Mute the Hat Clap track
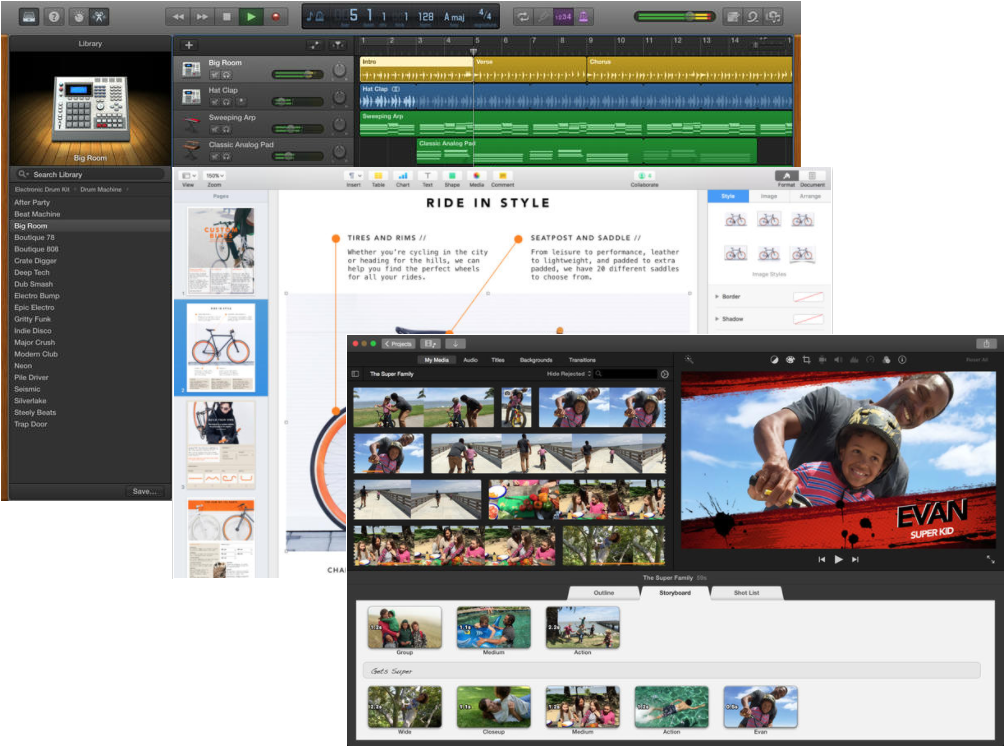 (x=214, y=102)
